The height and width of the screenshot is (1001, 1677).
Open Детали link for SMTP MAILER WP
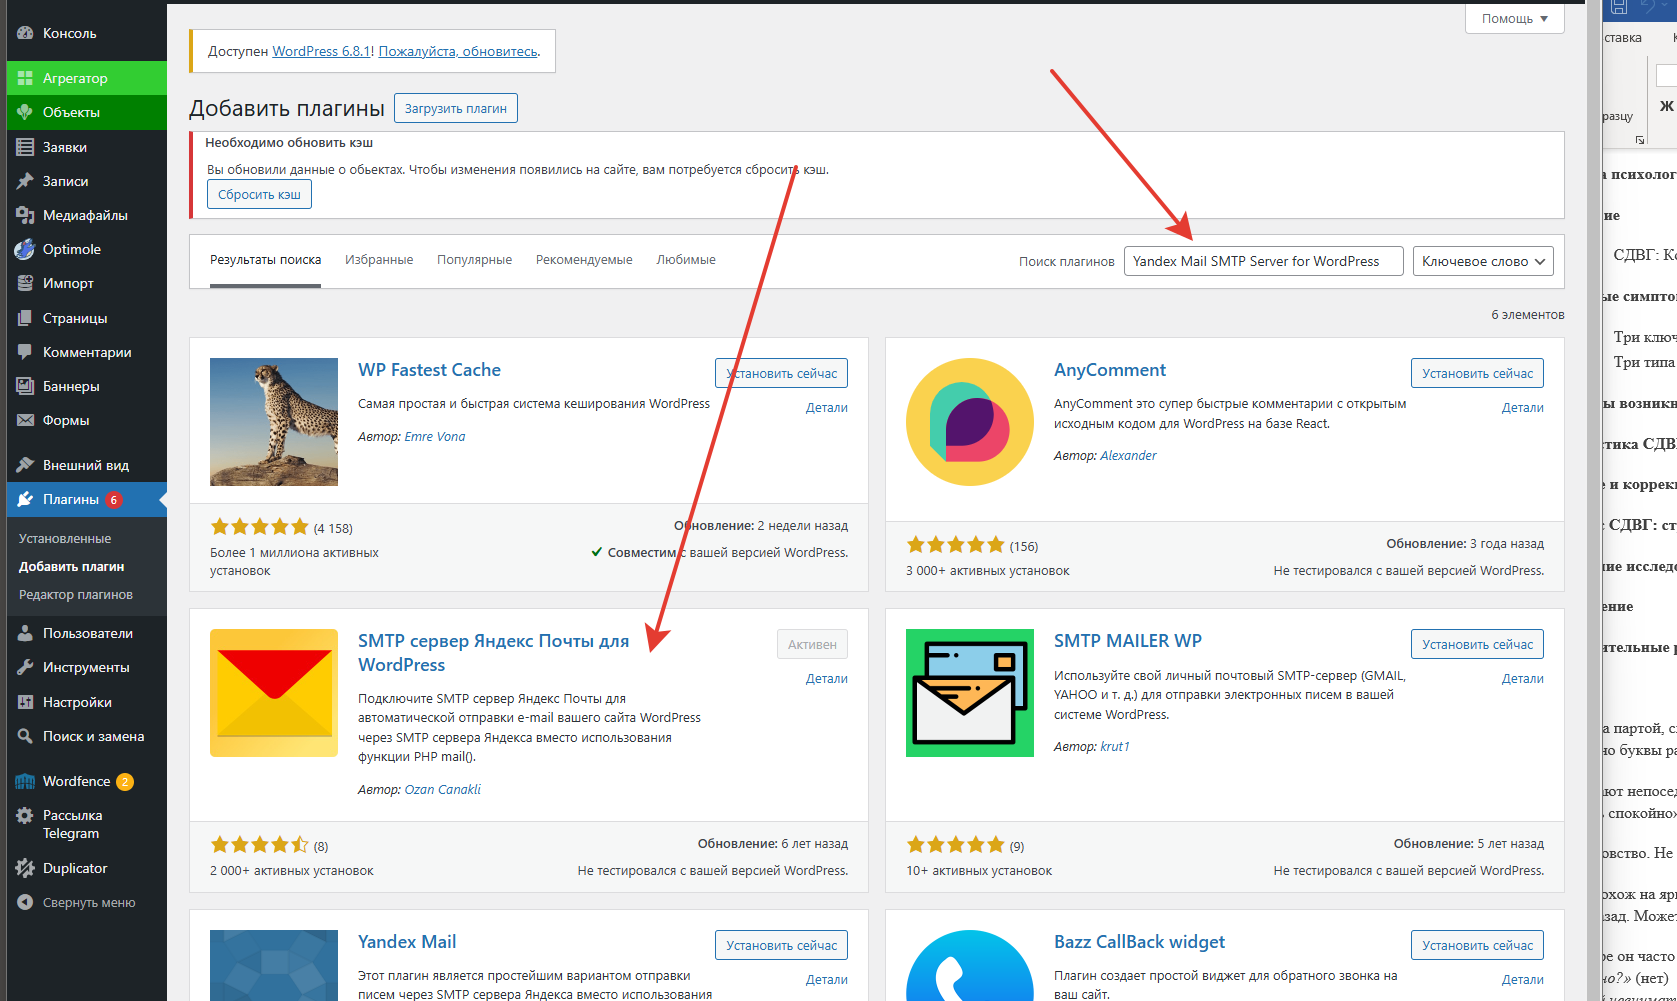coord(1522,678)
